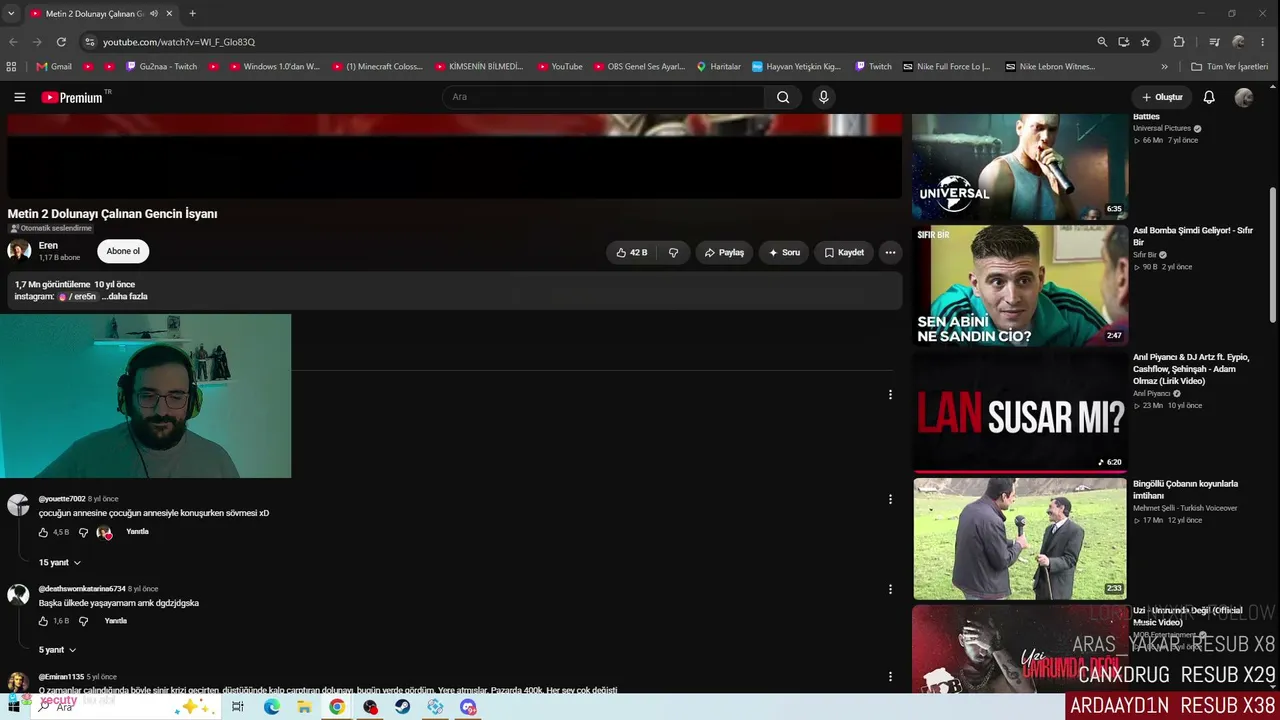Open the Gmail bookmark
This screenshot has width=1280, height=720.
(54, 67)
